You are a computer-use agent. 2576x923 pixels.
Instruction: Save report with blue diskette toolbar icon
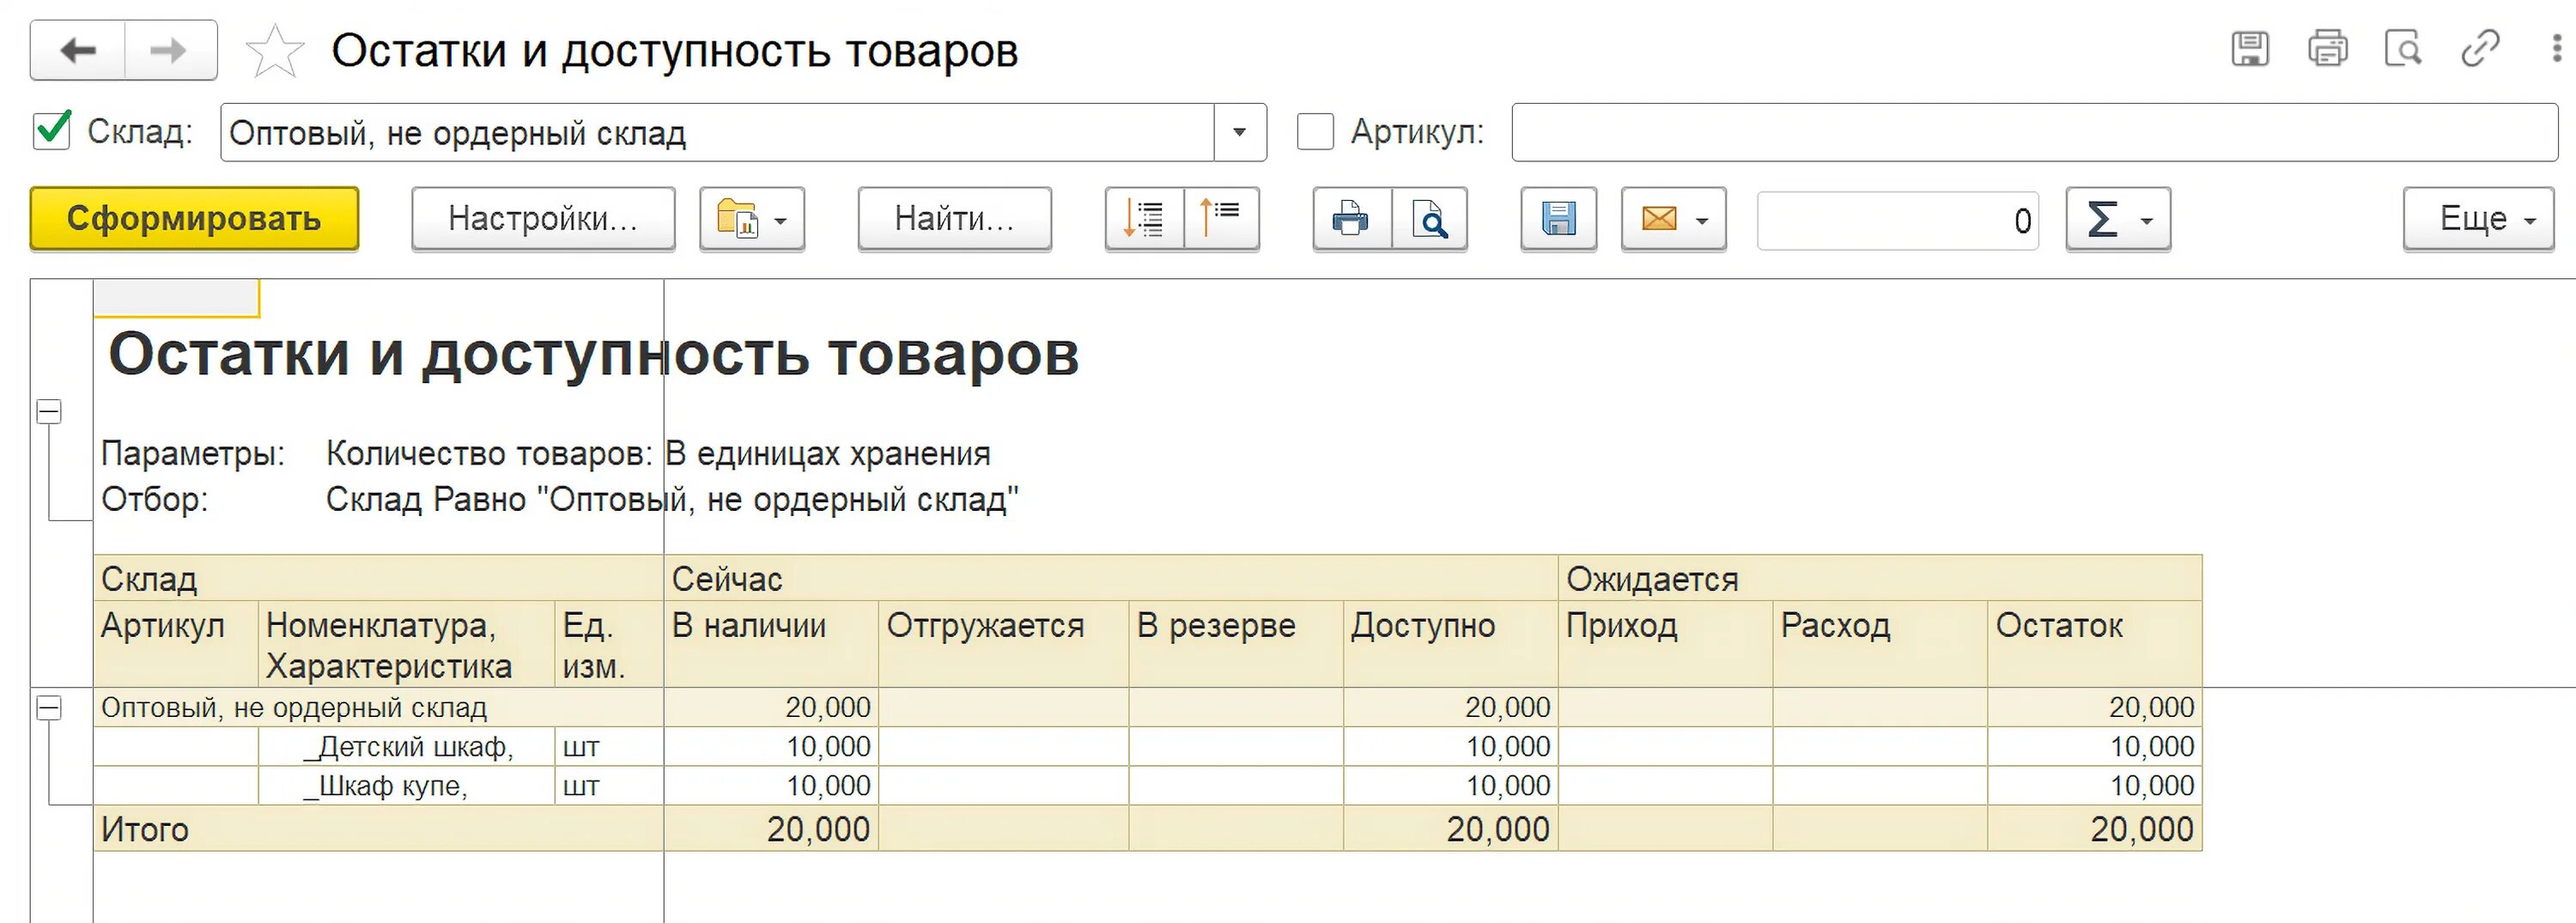pyautogui.click(x=1559, y=219)
